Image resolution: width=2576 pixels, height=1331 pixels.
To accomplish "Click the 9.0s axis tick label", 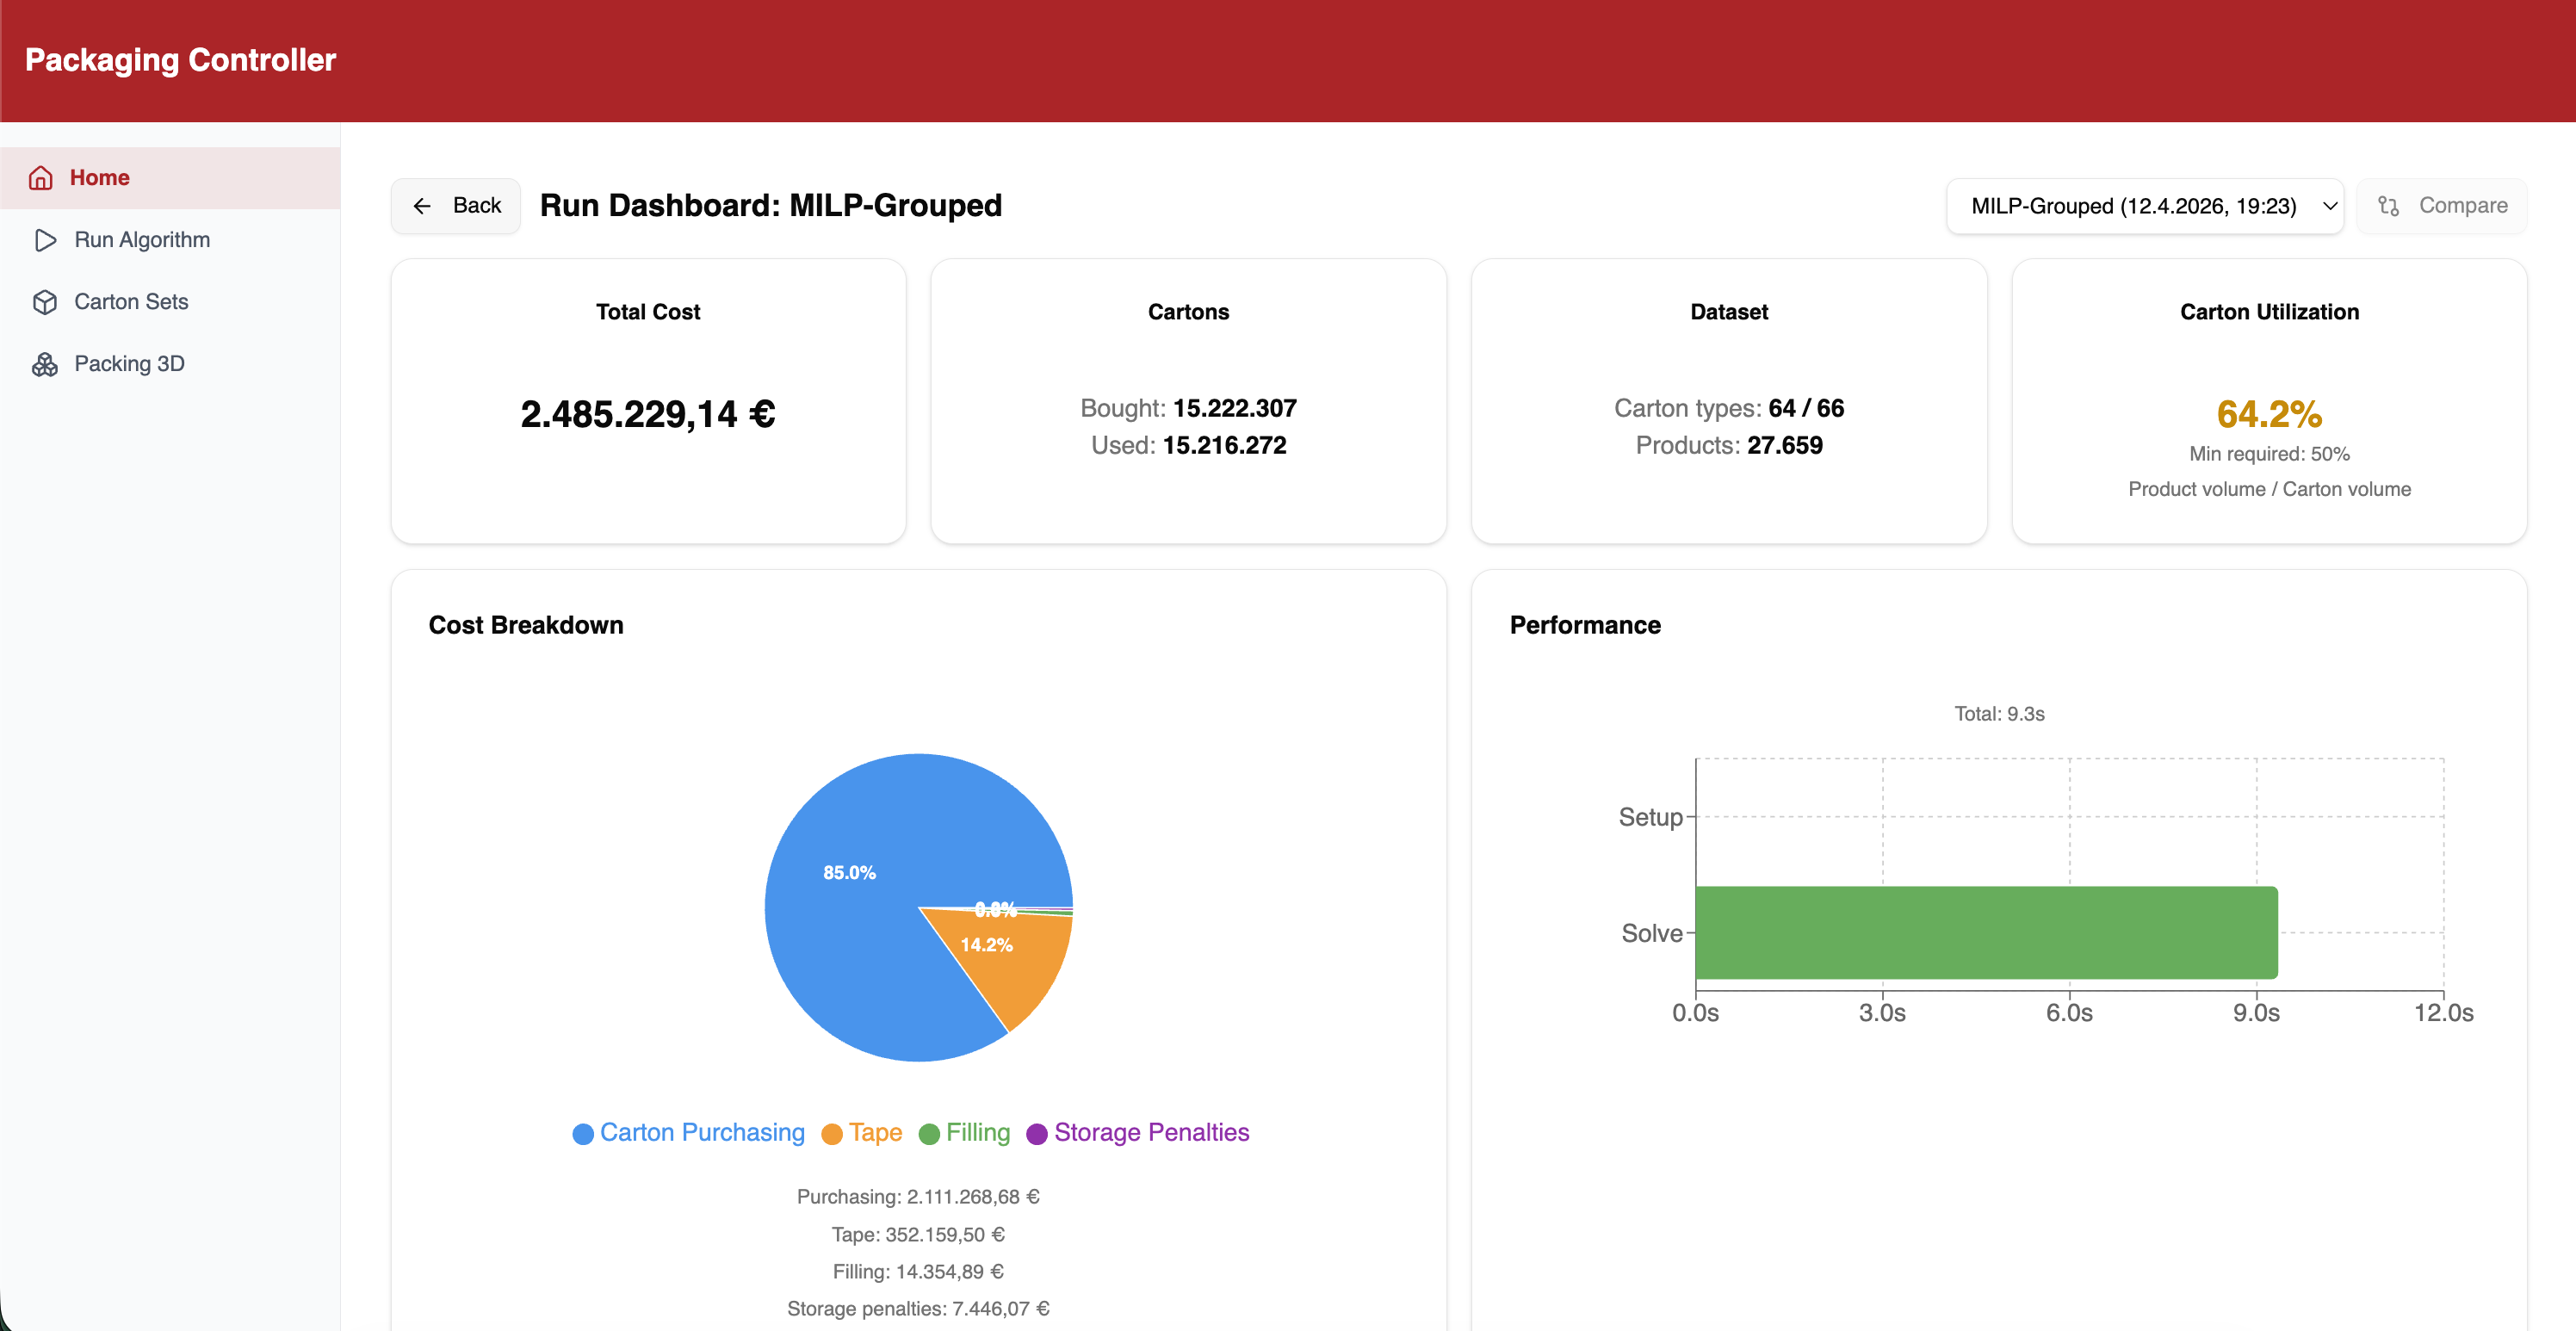I will point(2256,1013).
